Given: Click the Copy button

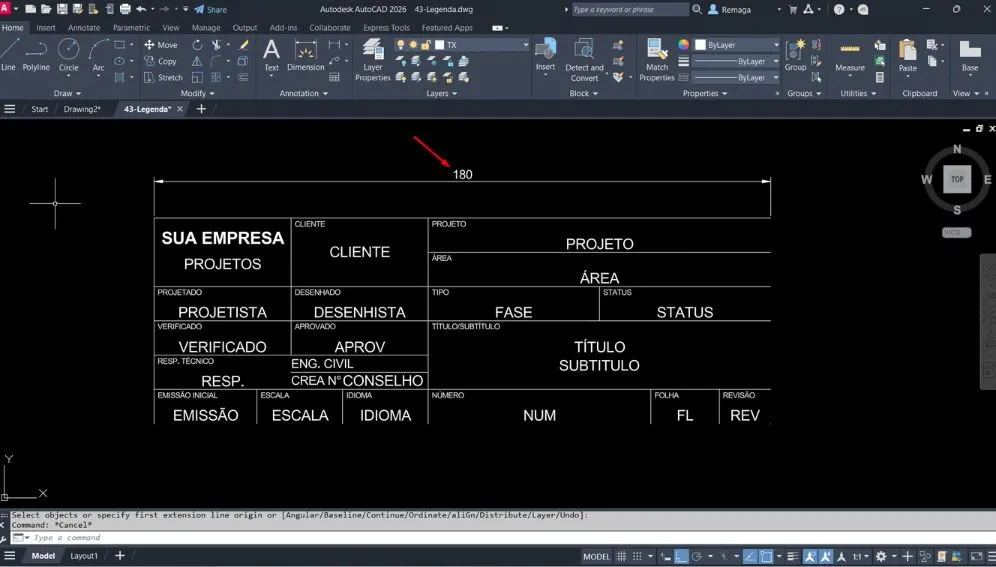Looking at the screenshot, I should click(x=161, y=61).
